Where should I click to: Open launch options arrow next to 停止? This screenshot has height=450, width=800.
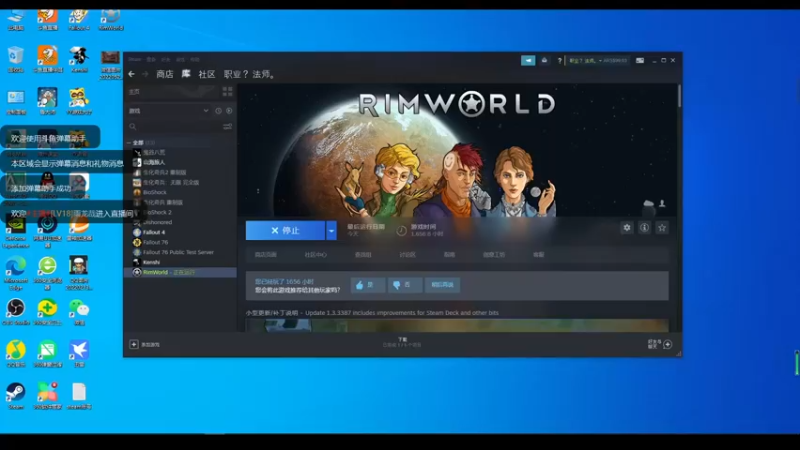pos(331,231)
